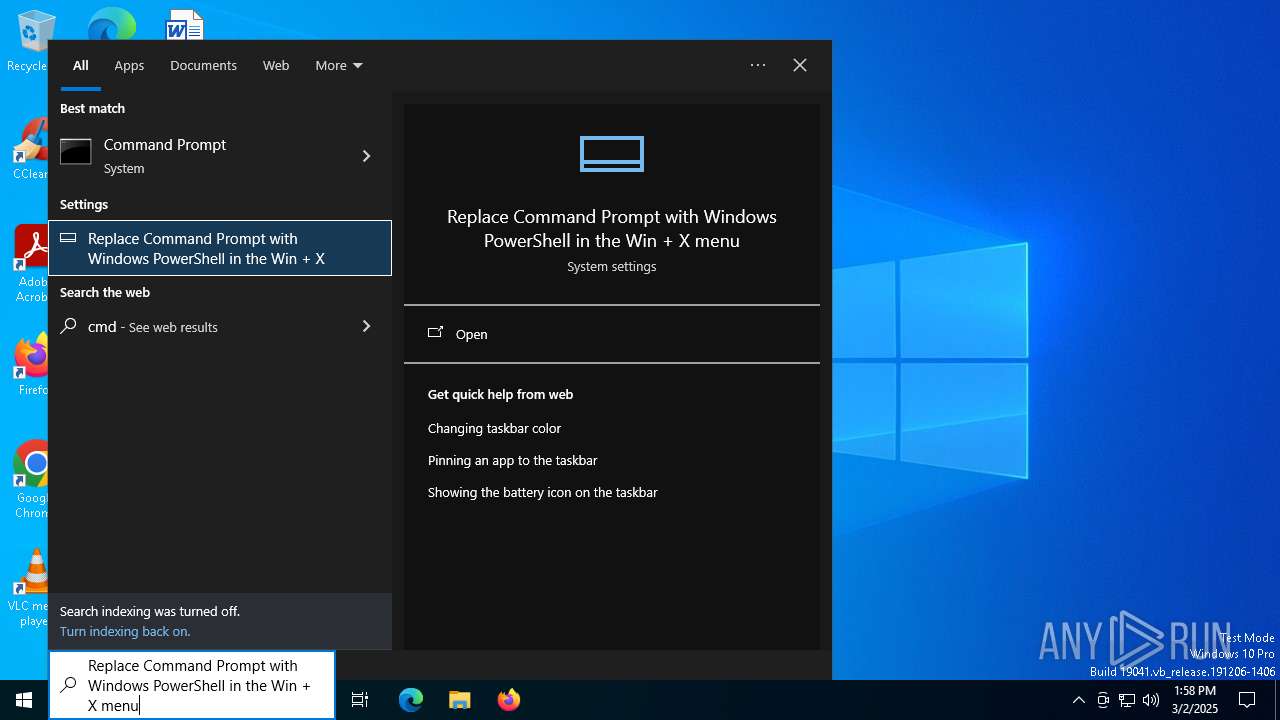Screen dimensions: 1280x720
Task: Open Pinning an app to the taskbar link
Action: click(512, 460)
